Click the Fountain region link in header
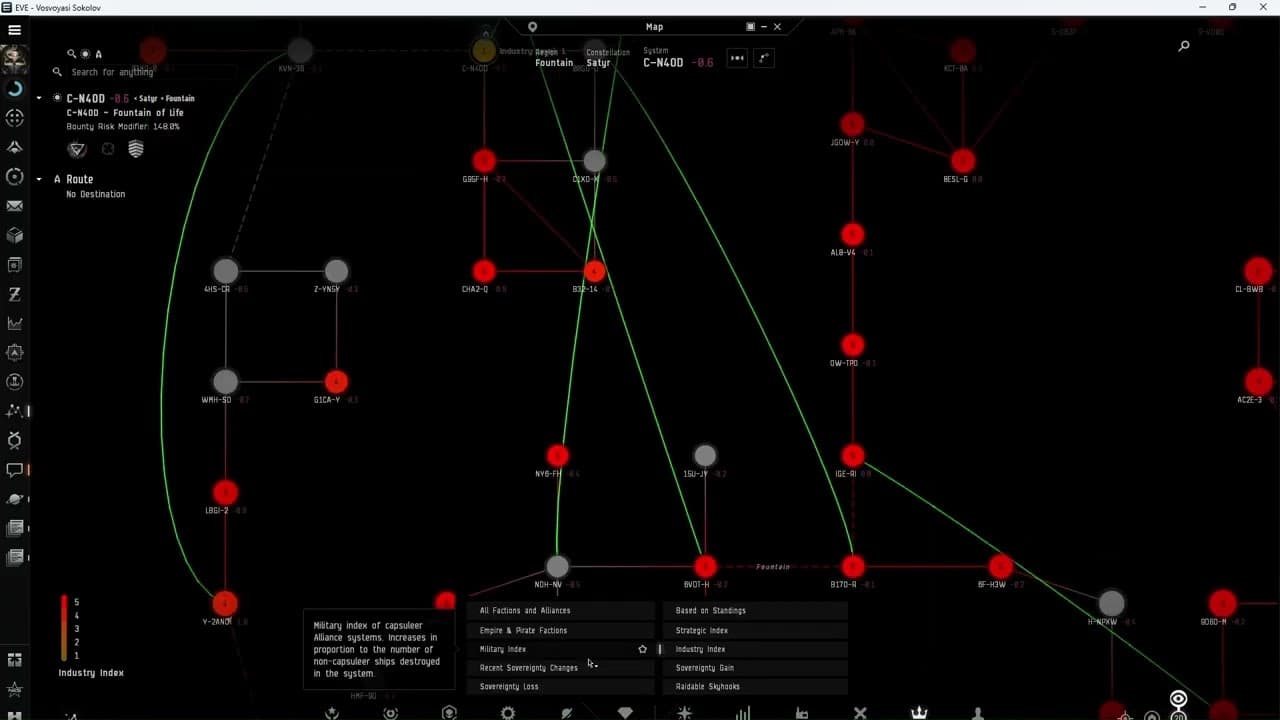The height and width of the screenshot is (720, 1280). click(x=554, y=63)
